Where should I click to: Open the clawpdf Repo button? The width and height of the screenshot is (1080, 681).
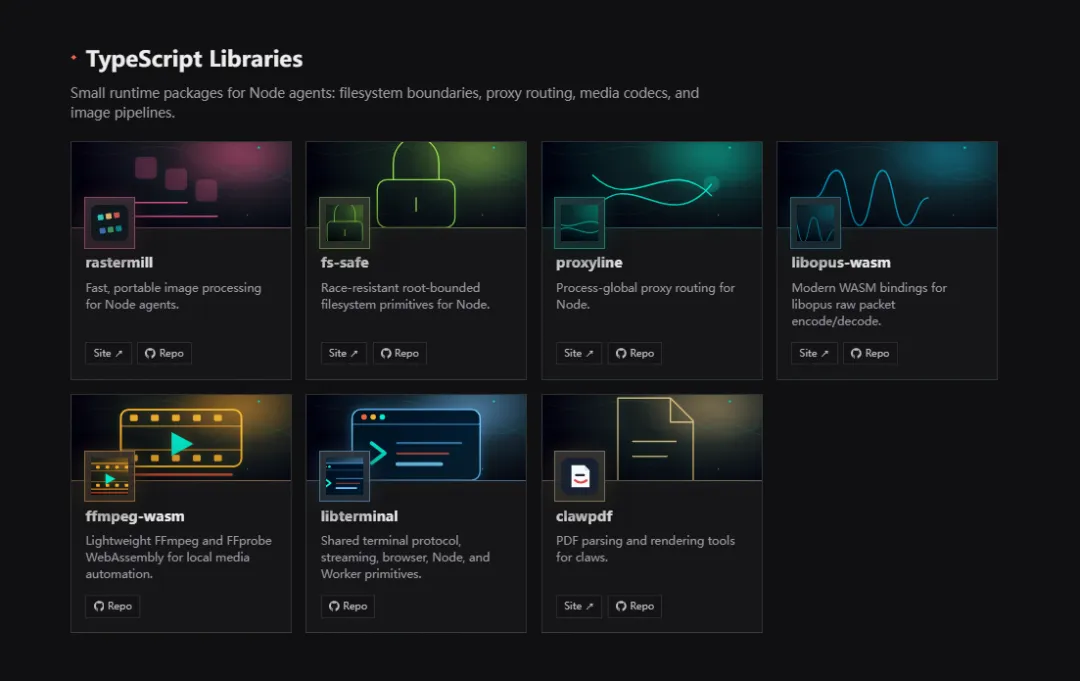point(634,606)
